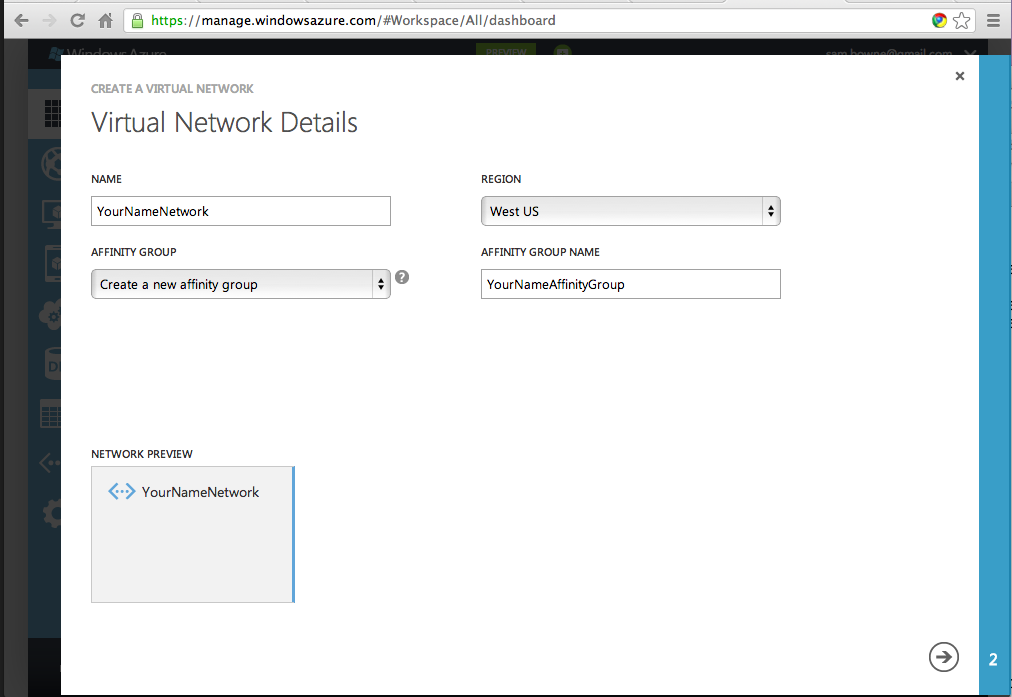Click the browser forward arrow
The width and height of the screenshot is (1012, 697).
tap(49, 21)
